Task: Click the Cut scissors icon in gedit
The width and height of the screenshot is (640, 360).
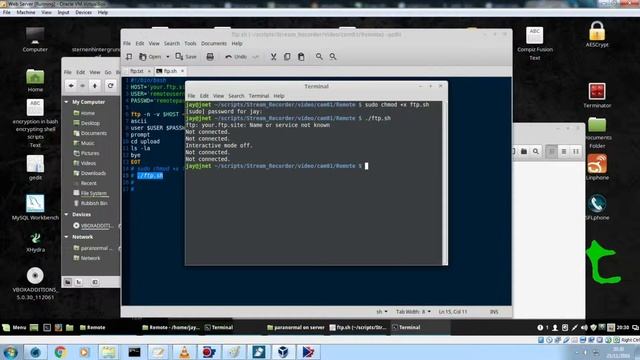Action: point(273,57)
